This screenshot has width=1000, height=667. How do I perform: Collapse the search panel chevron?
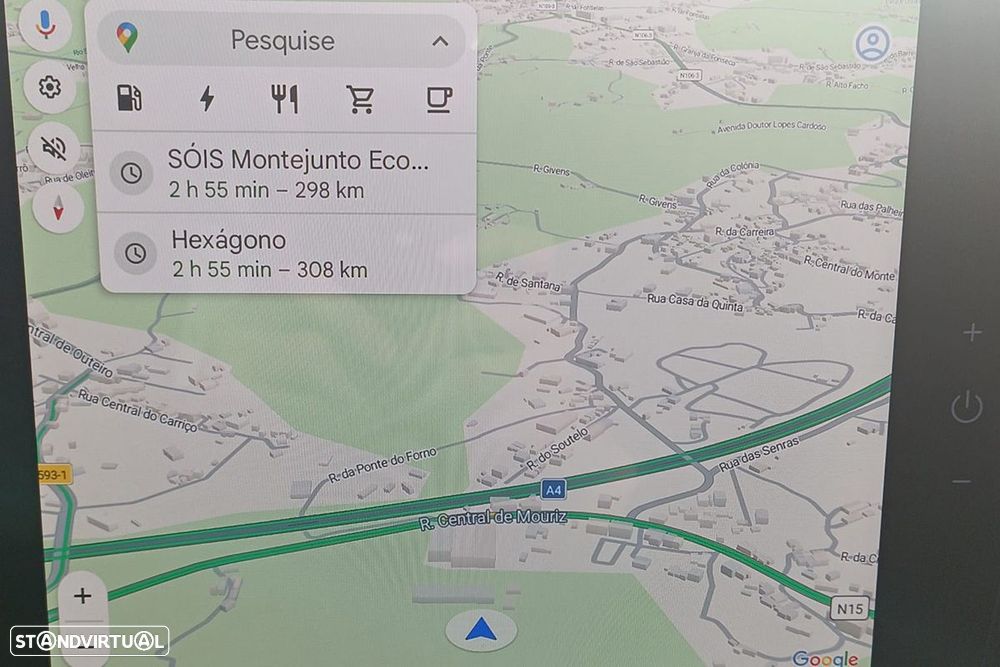[x=440, y=42]
